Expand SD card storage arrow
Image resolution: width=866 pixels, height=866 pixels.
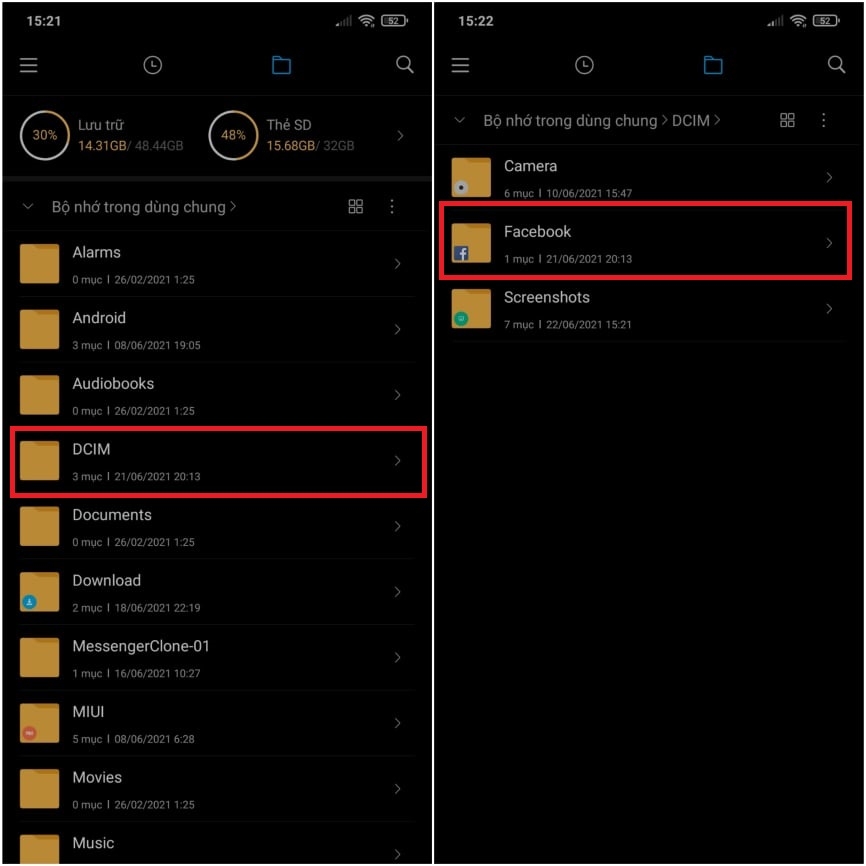coord(400,135)
